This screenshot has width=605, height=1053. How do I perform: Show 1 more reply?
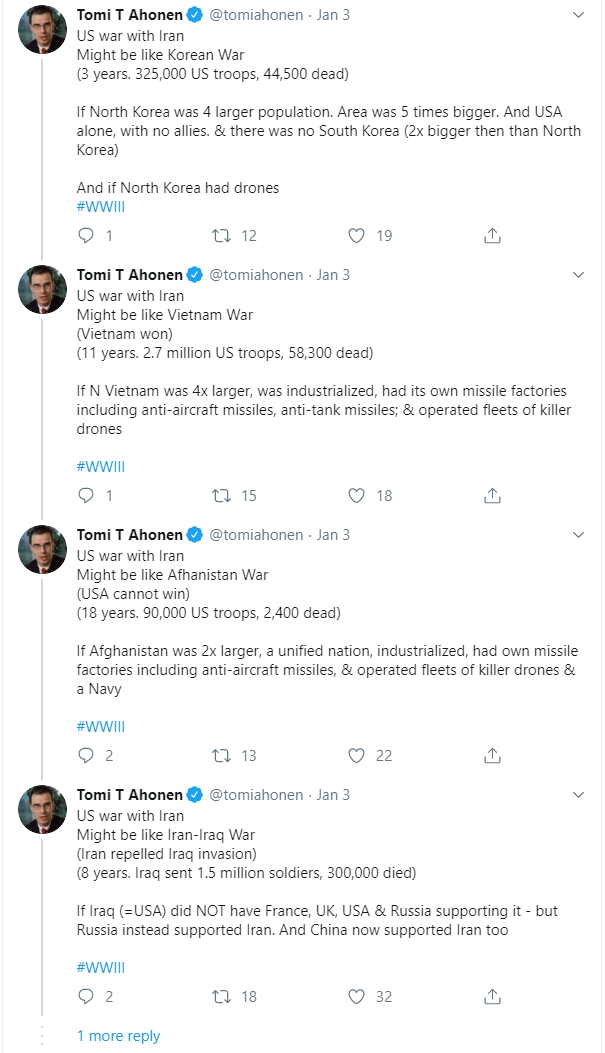pyautogui.click(x=118, y=1036)
